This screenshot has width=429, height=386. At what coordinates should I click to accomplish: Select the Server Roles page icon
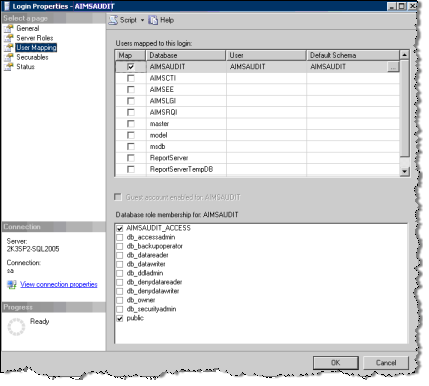coord(9,38)
